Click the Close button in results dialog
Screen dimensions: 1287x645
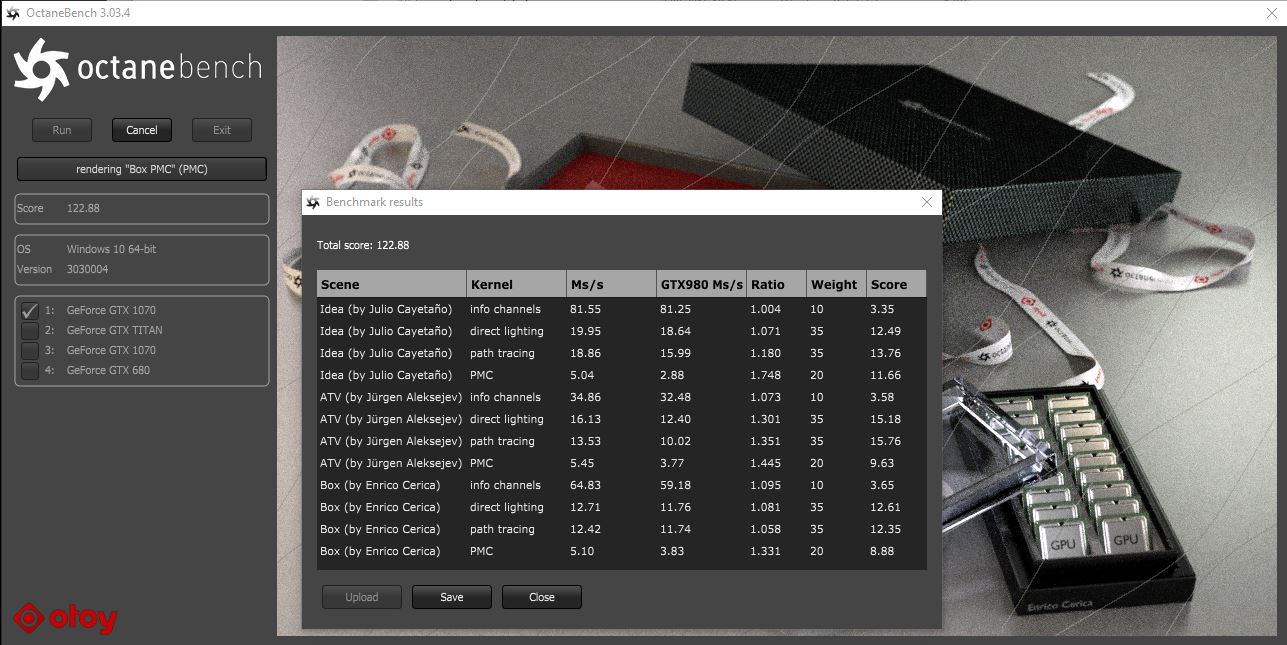pyautogui.click(x=542, y=597)
